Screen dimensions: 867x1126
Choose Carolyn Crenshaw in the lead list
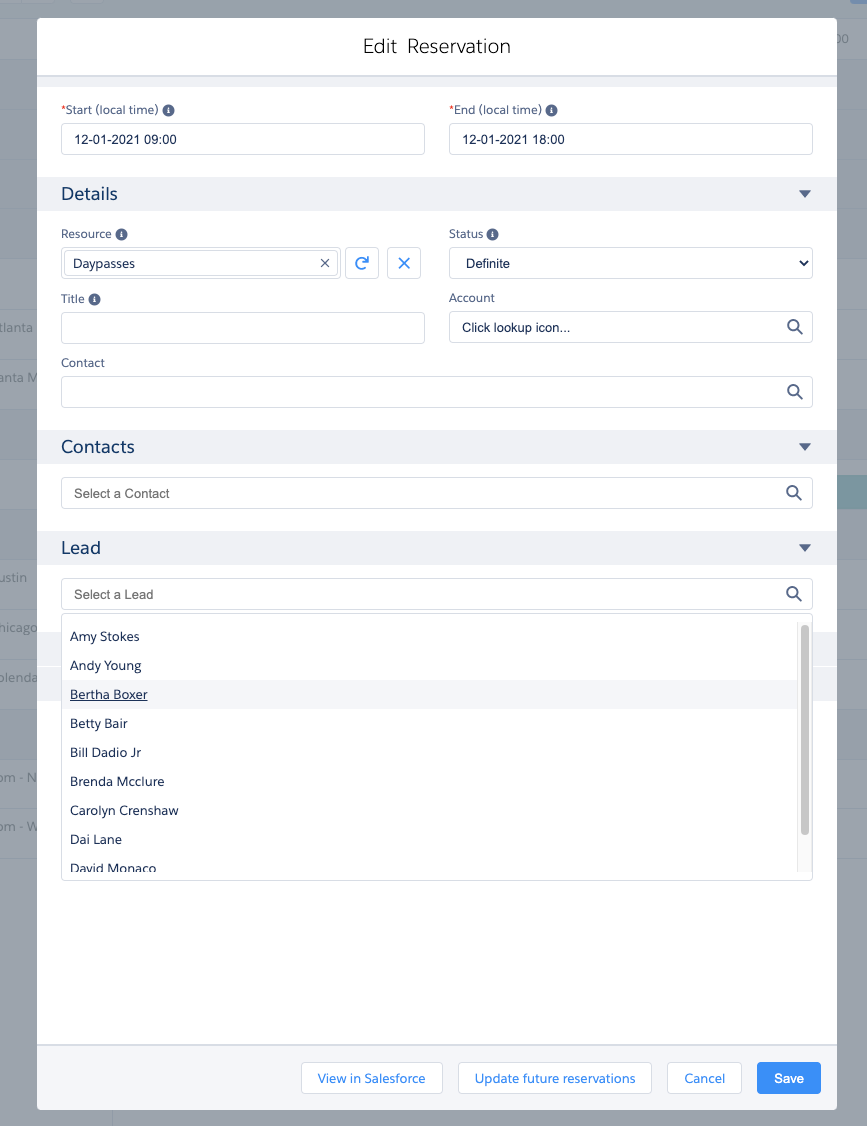click(124, 811)
